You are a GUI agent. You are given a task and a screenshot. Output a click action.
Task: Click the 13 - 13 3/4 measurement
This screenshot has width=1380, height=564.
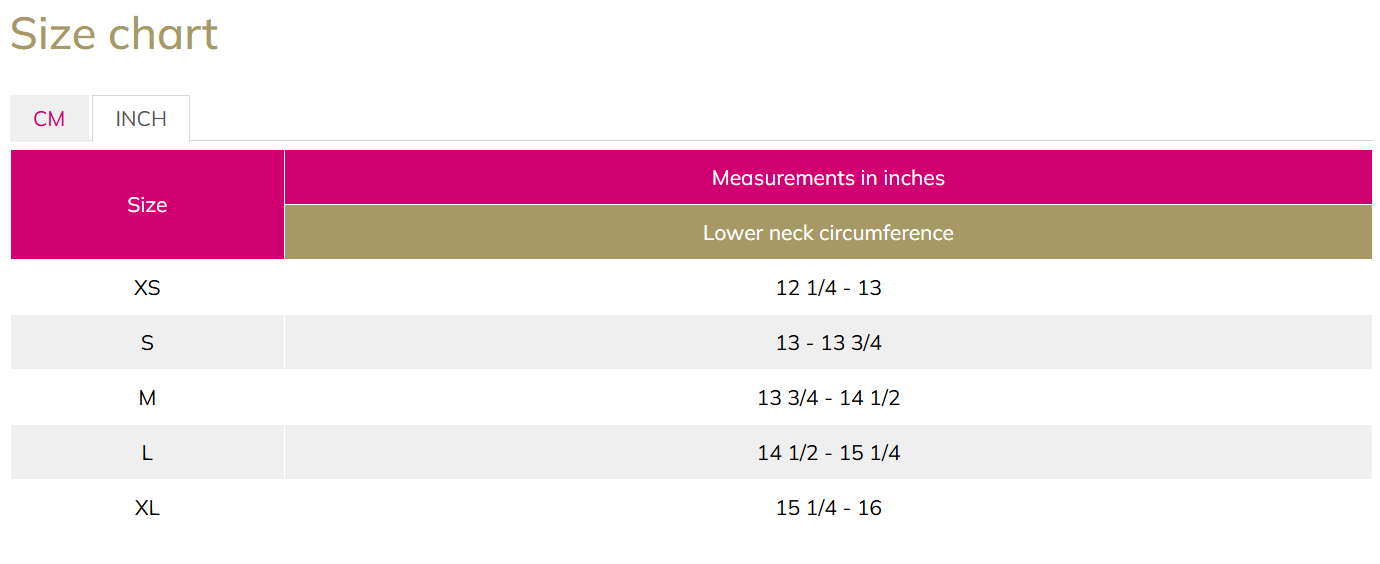point(828,343)
